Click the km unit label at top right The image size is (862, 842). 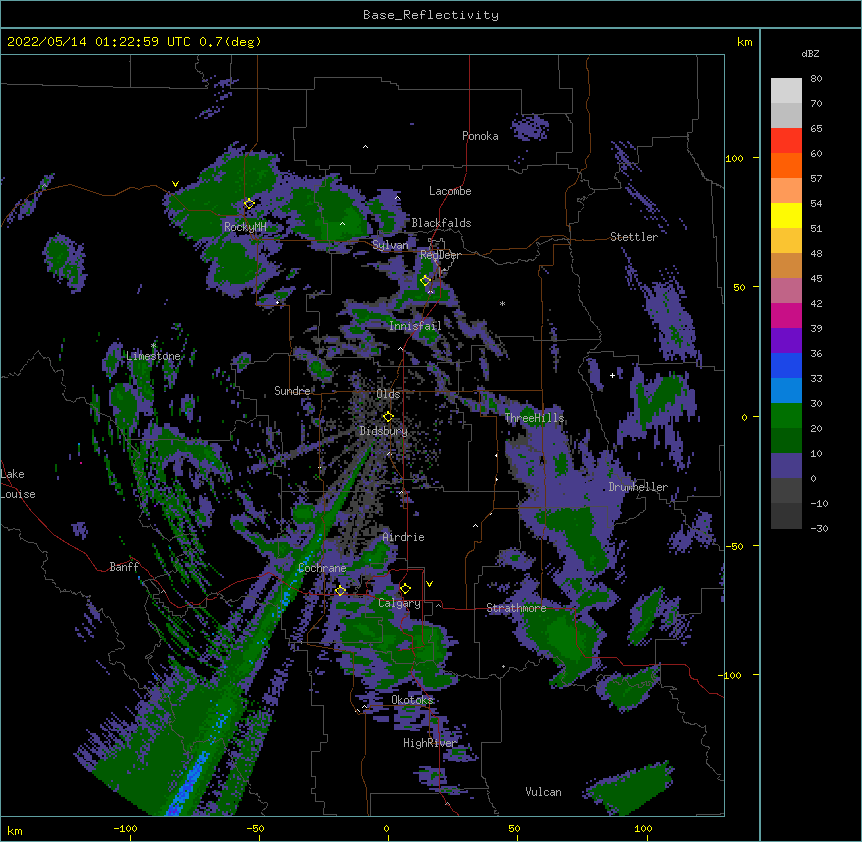click(745, 42)
